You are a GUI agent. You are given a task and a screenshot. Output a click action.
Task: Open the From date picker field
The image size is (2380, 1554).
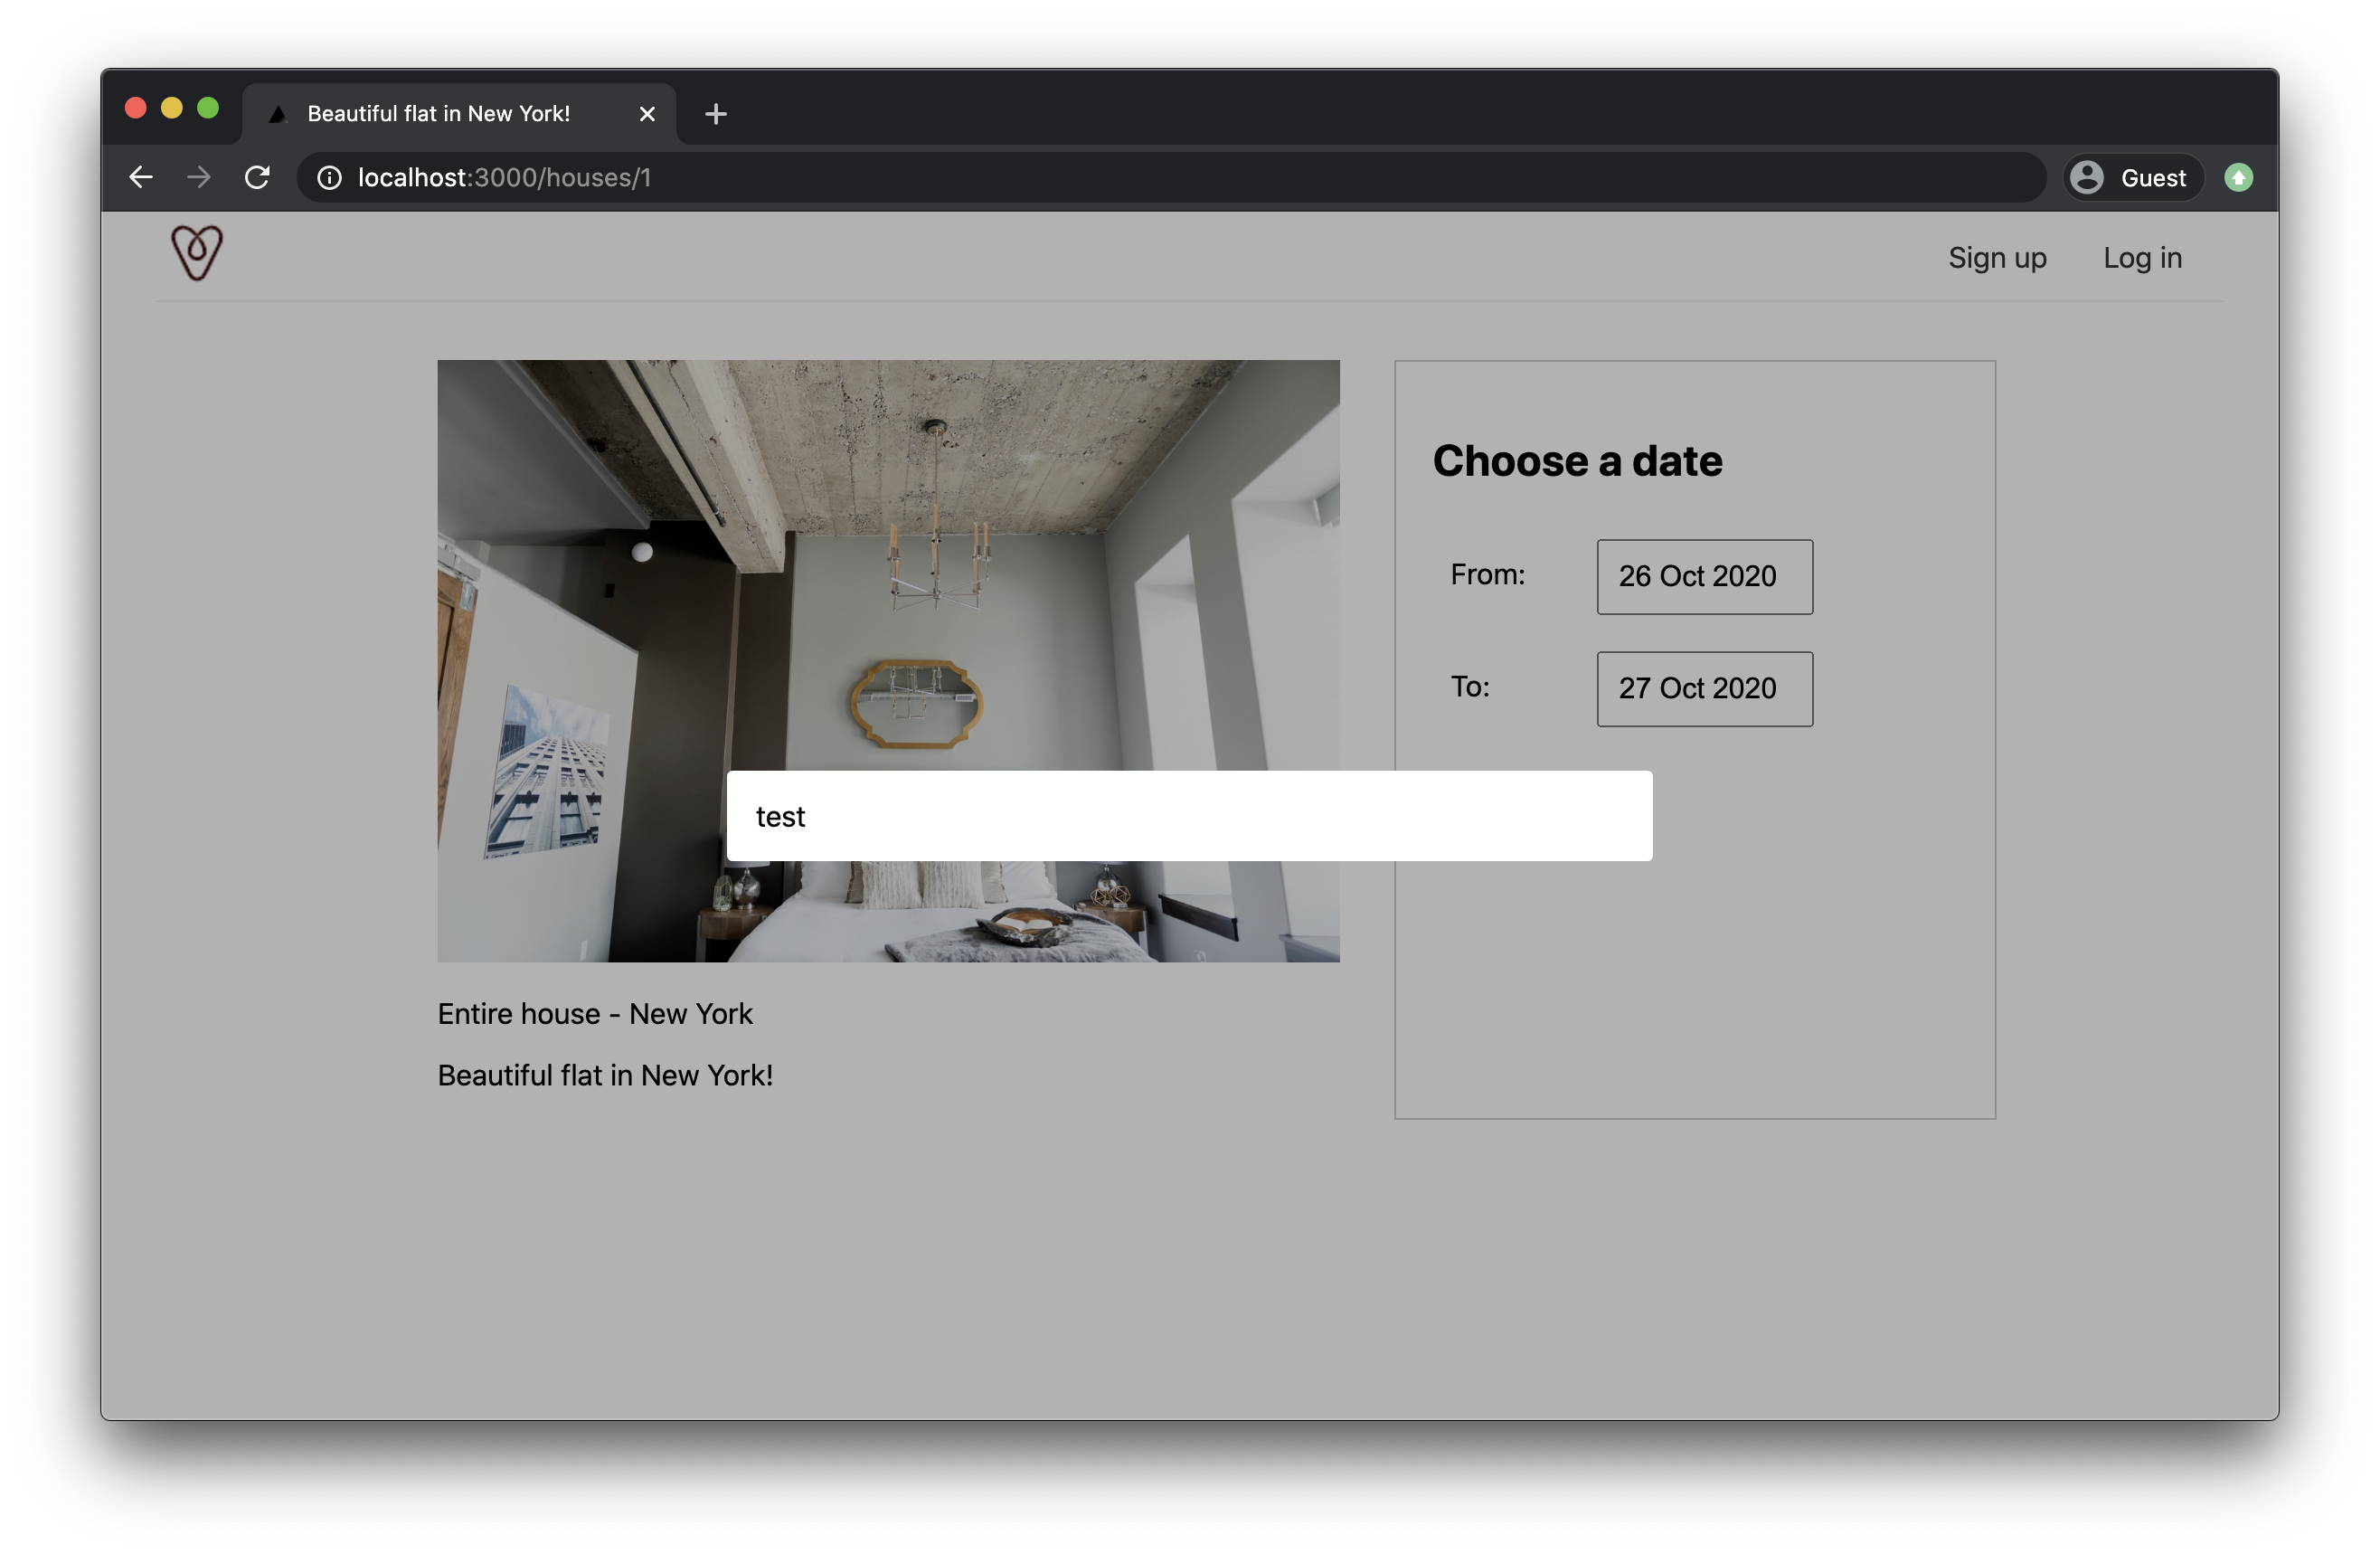pyautogui.click(x=1703, y=576)
